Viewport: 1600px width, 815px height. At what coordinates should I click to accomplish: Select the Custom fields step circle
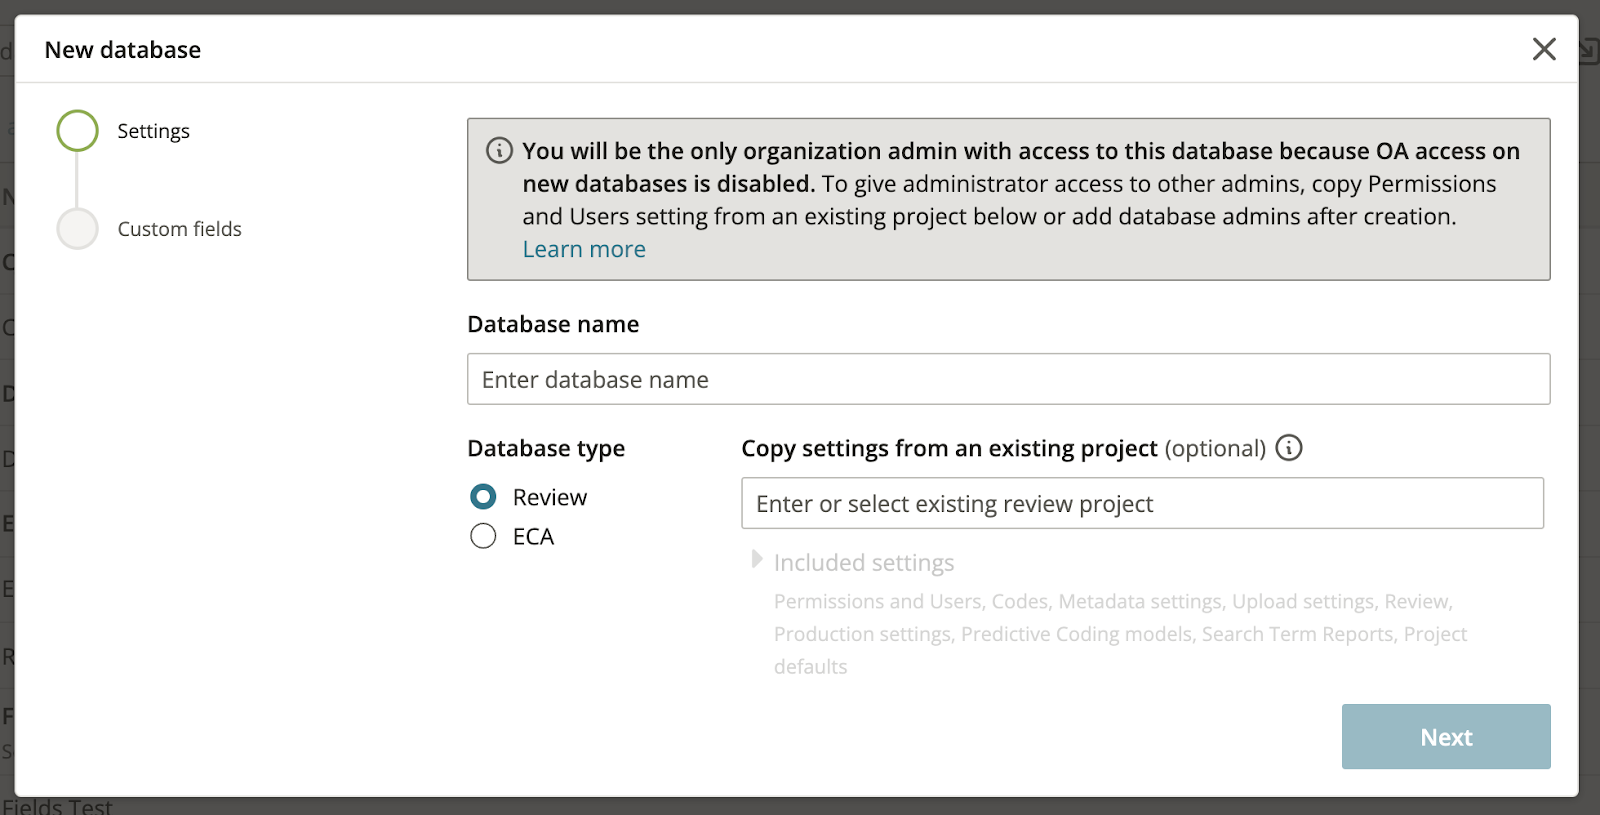[78, 229]
